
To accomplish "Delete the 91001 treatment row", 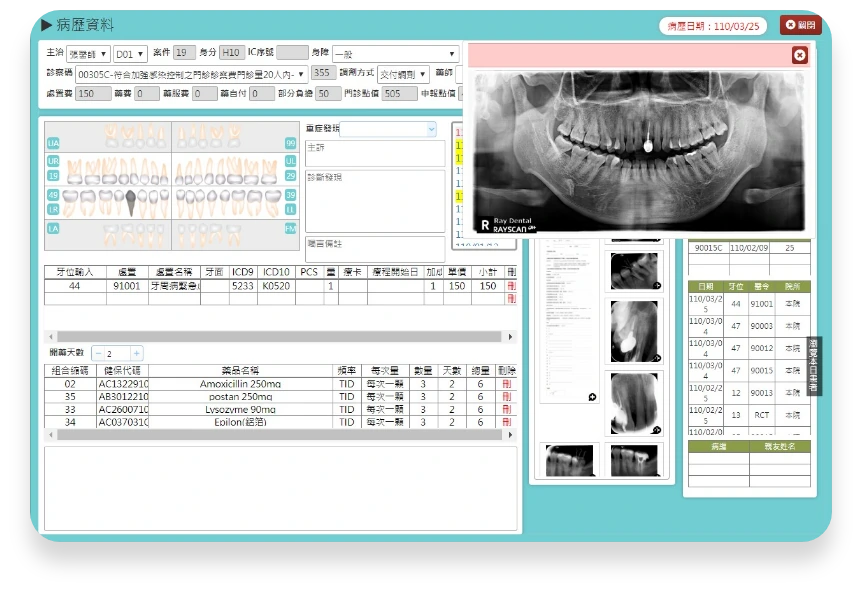I will click(x=511, y=286).
